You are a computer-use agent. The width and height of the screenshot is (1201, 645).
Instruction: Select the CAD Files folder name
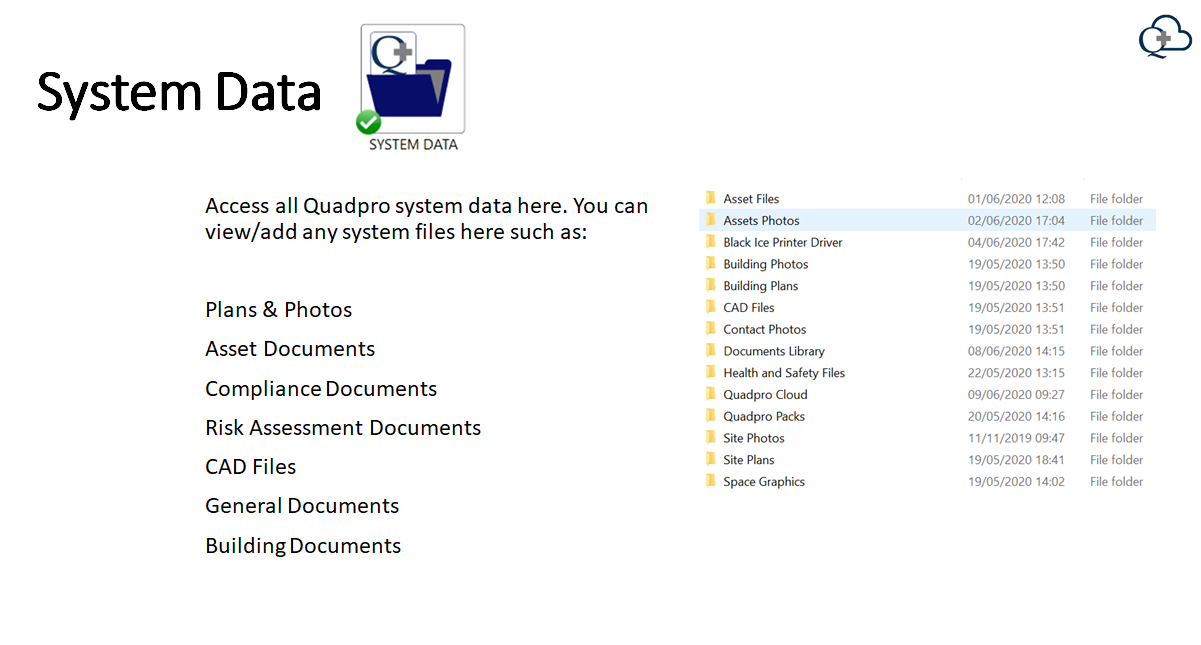click(x=749, y=308)
